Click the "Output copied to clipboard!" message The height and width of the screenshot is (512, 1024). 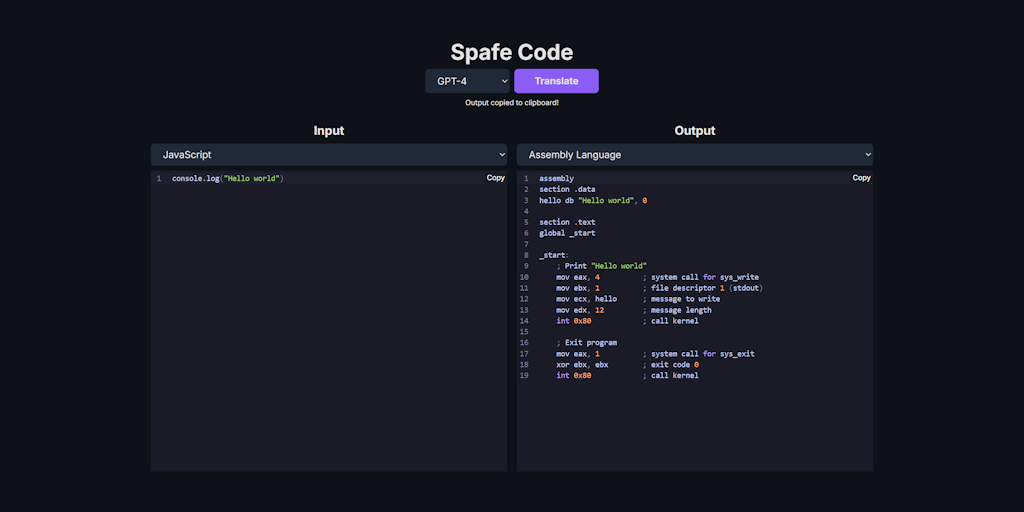(x=512, y=103)
